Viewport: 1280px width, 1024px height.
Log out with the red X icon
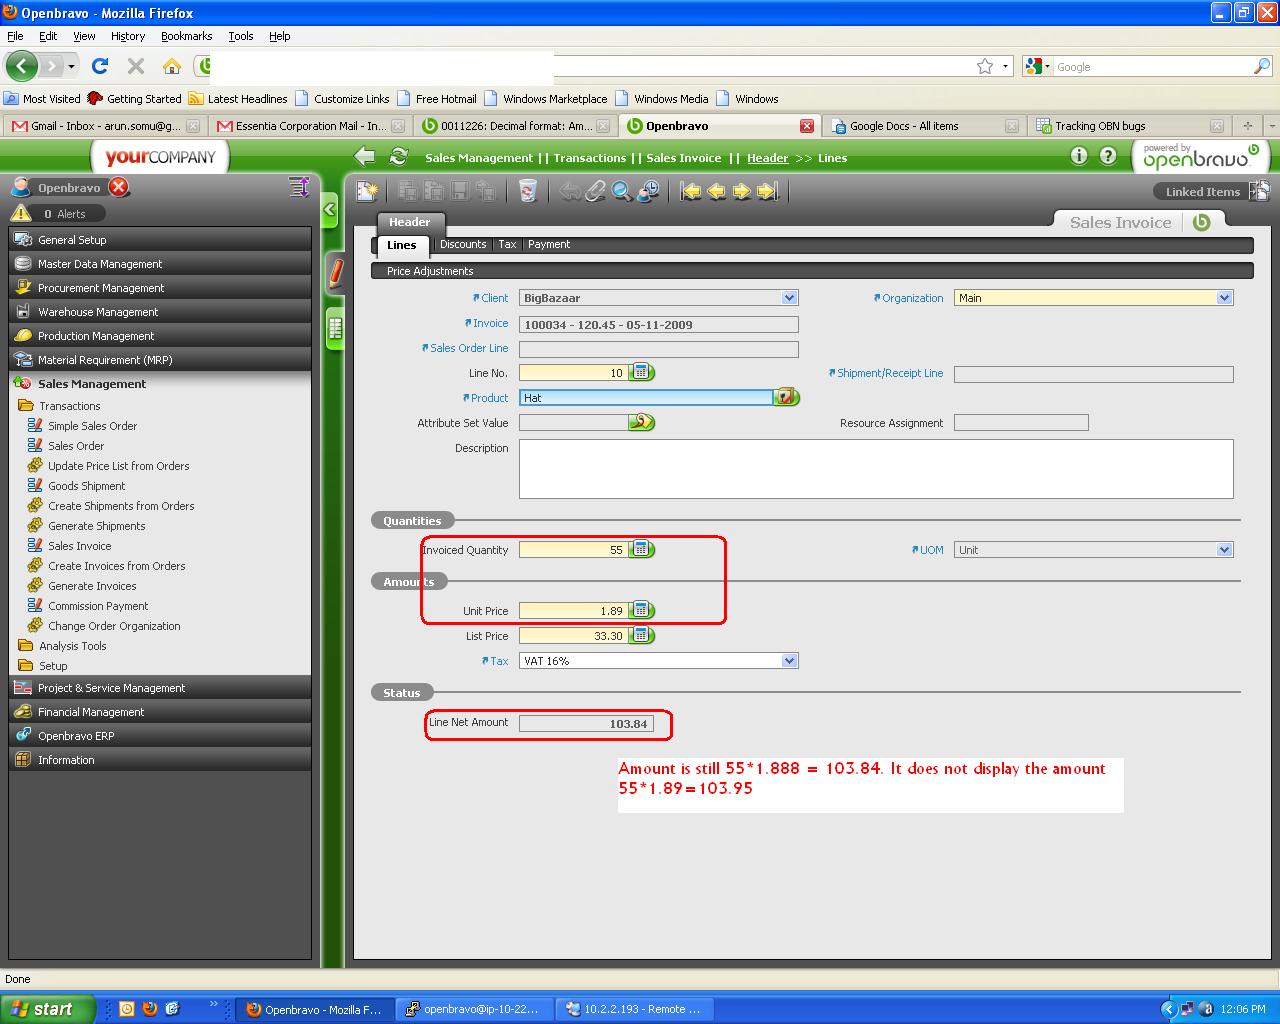tap(119, 187)
